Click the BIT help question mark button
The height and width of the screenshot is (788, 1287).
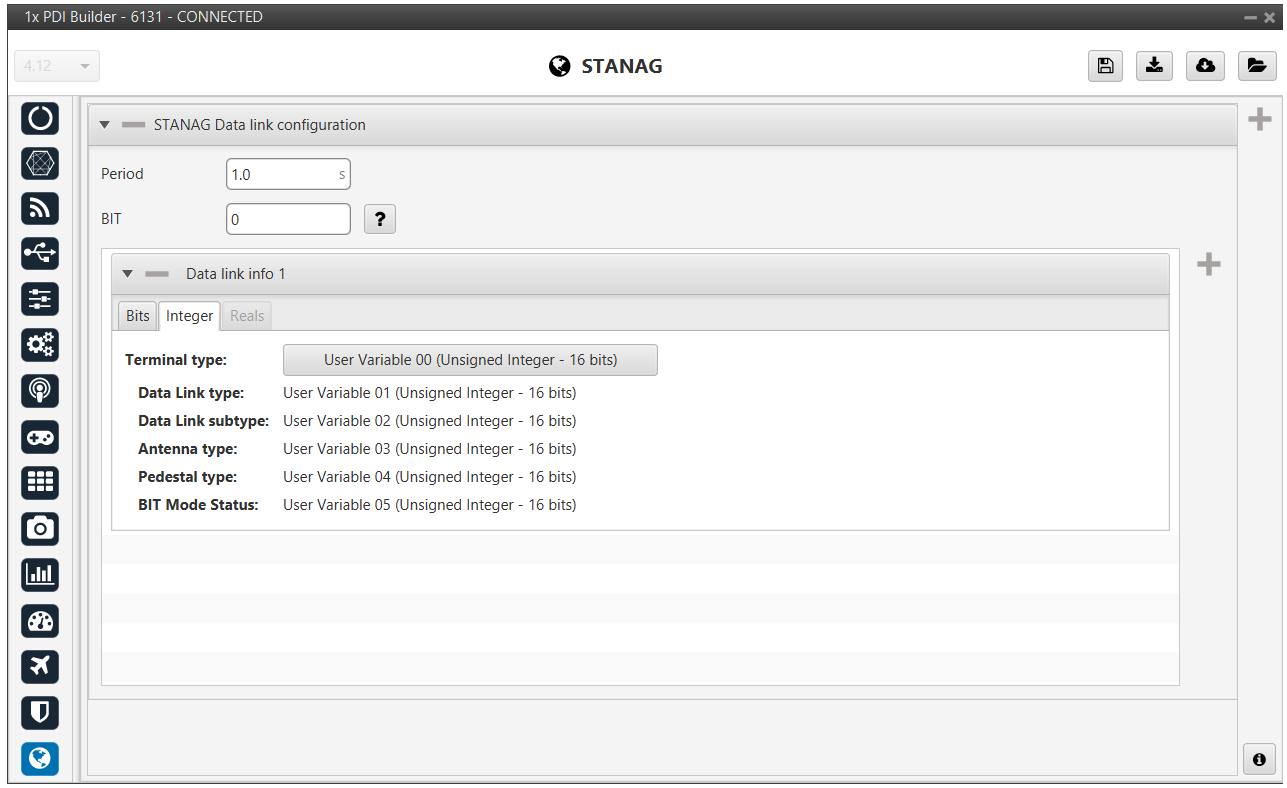click(380, 219)
